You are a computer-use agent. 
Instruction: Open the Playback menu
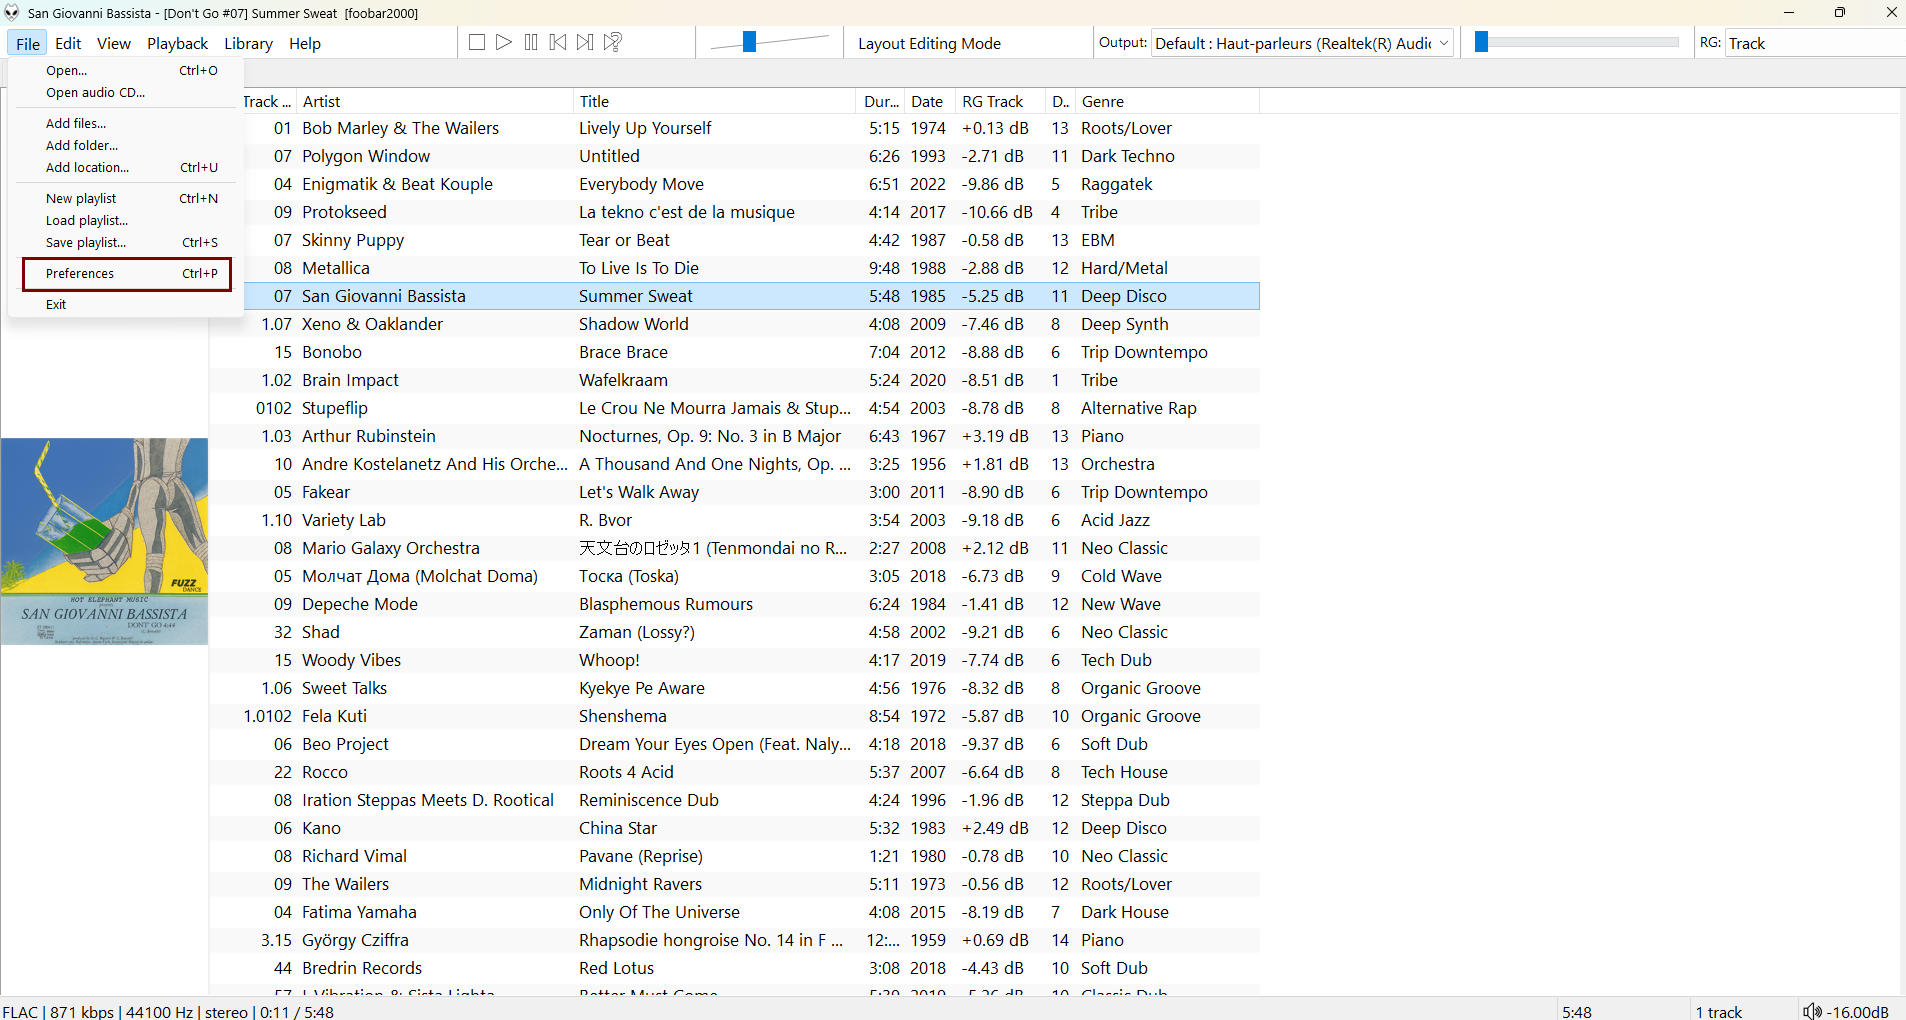pos(177,43)
